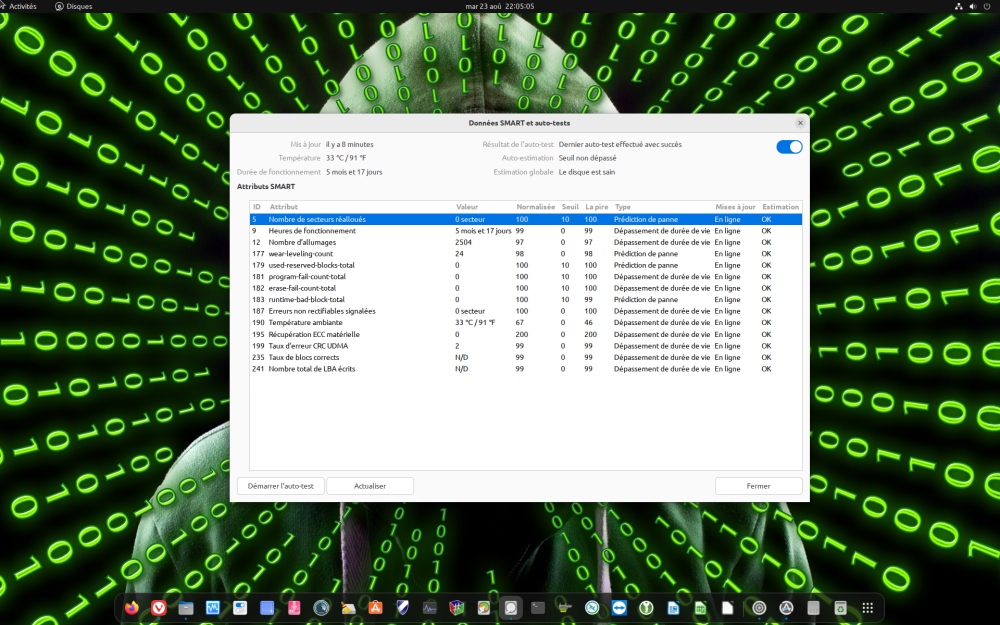This screenshot has width=1000, height=625.
Task: Open the Terminal from the dock
Action: [x=538, y=607]
